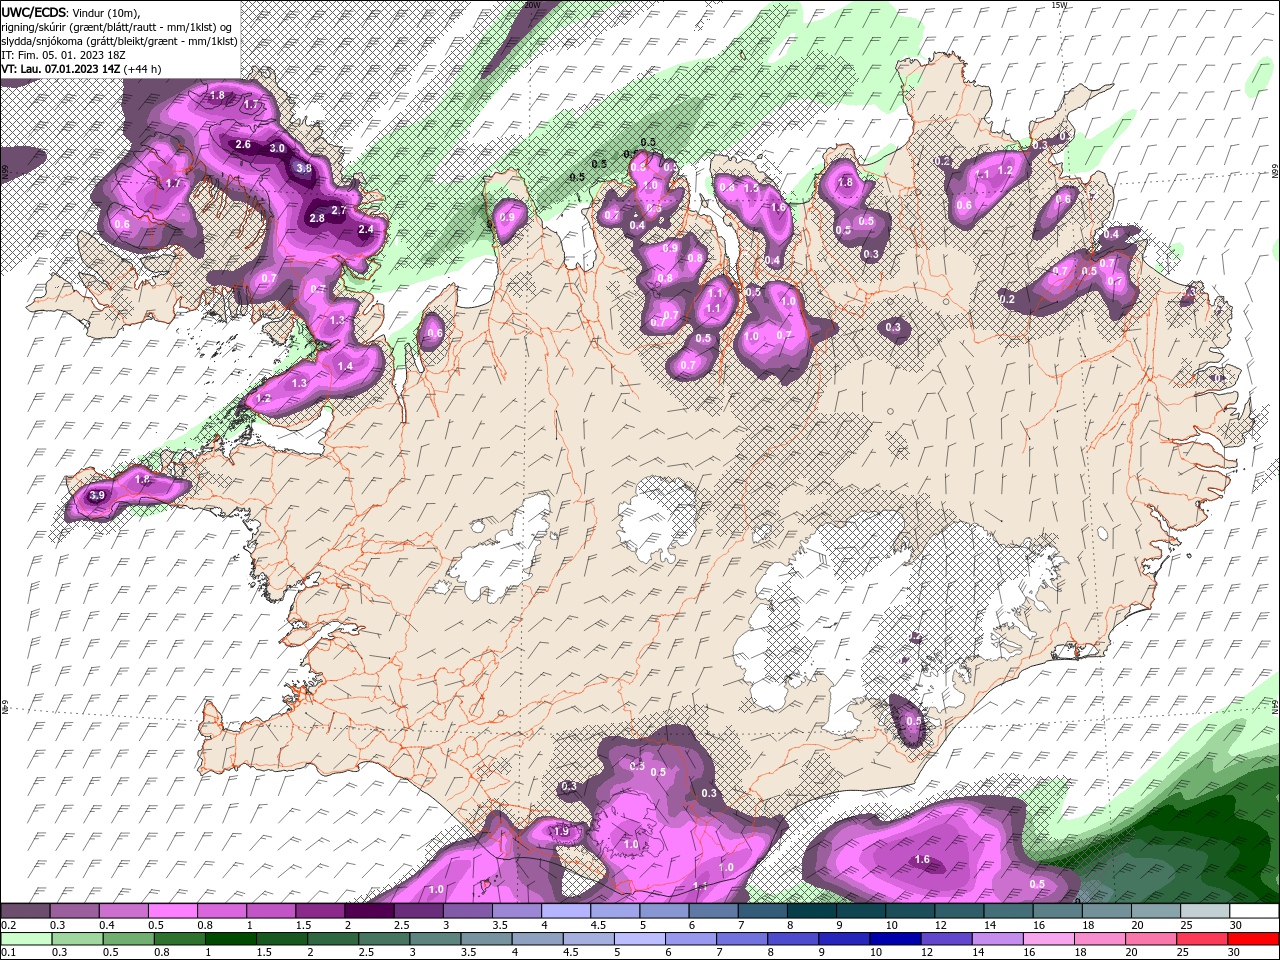Select the upper legend swatch labeled 0.2
This screenshot has width=1280, height=960.
[x=25, y=911]
